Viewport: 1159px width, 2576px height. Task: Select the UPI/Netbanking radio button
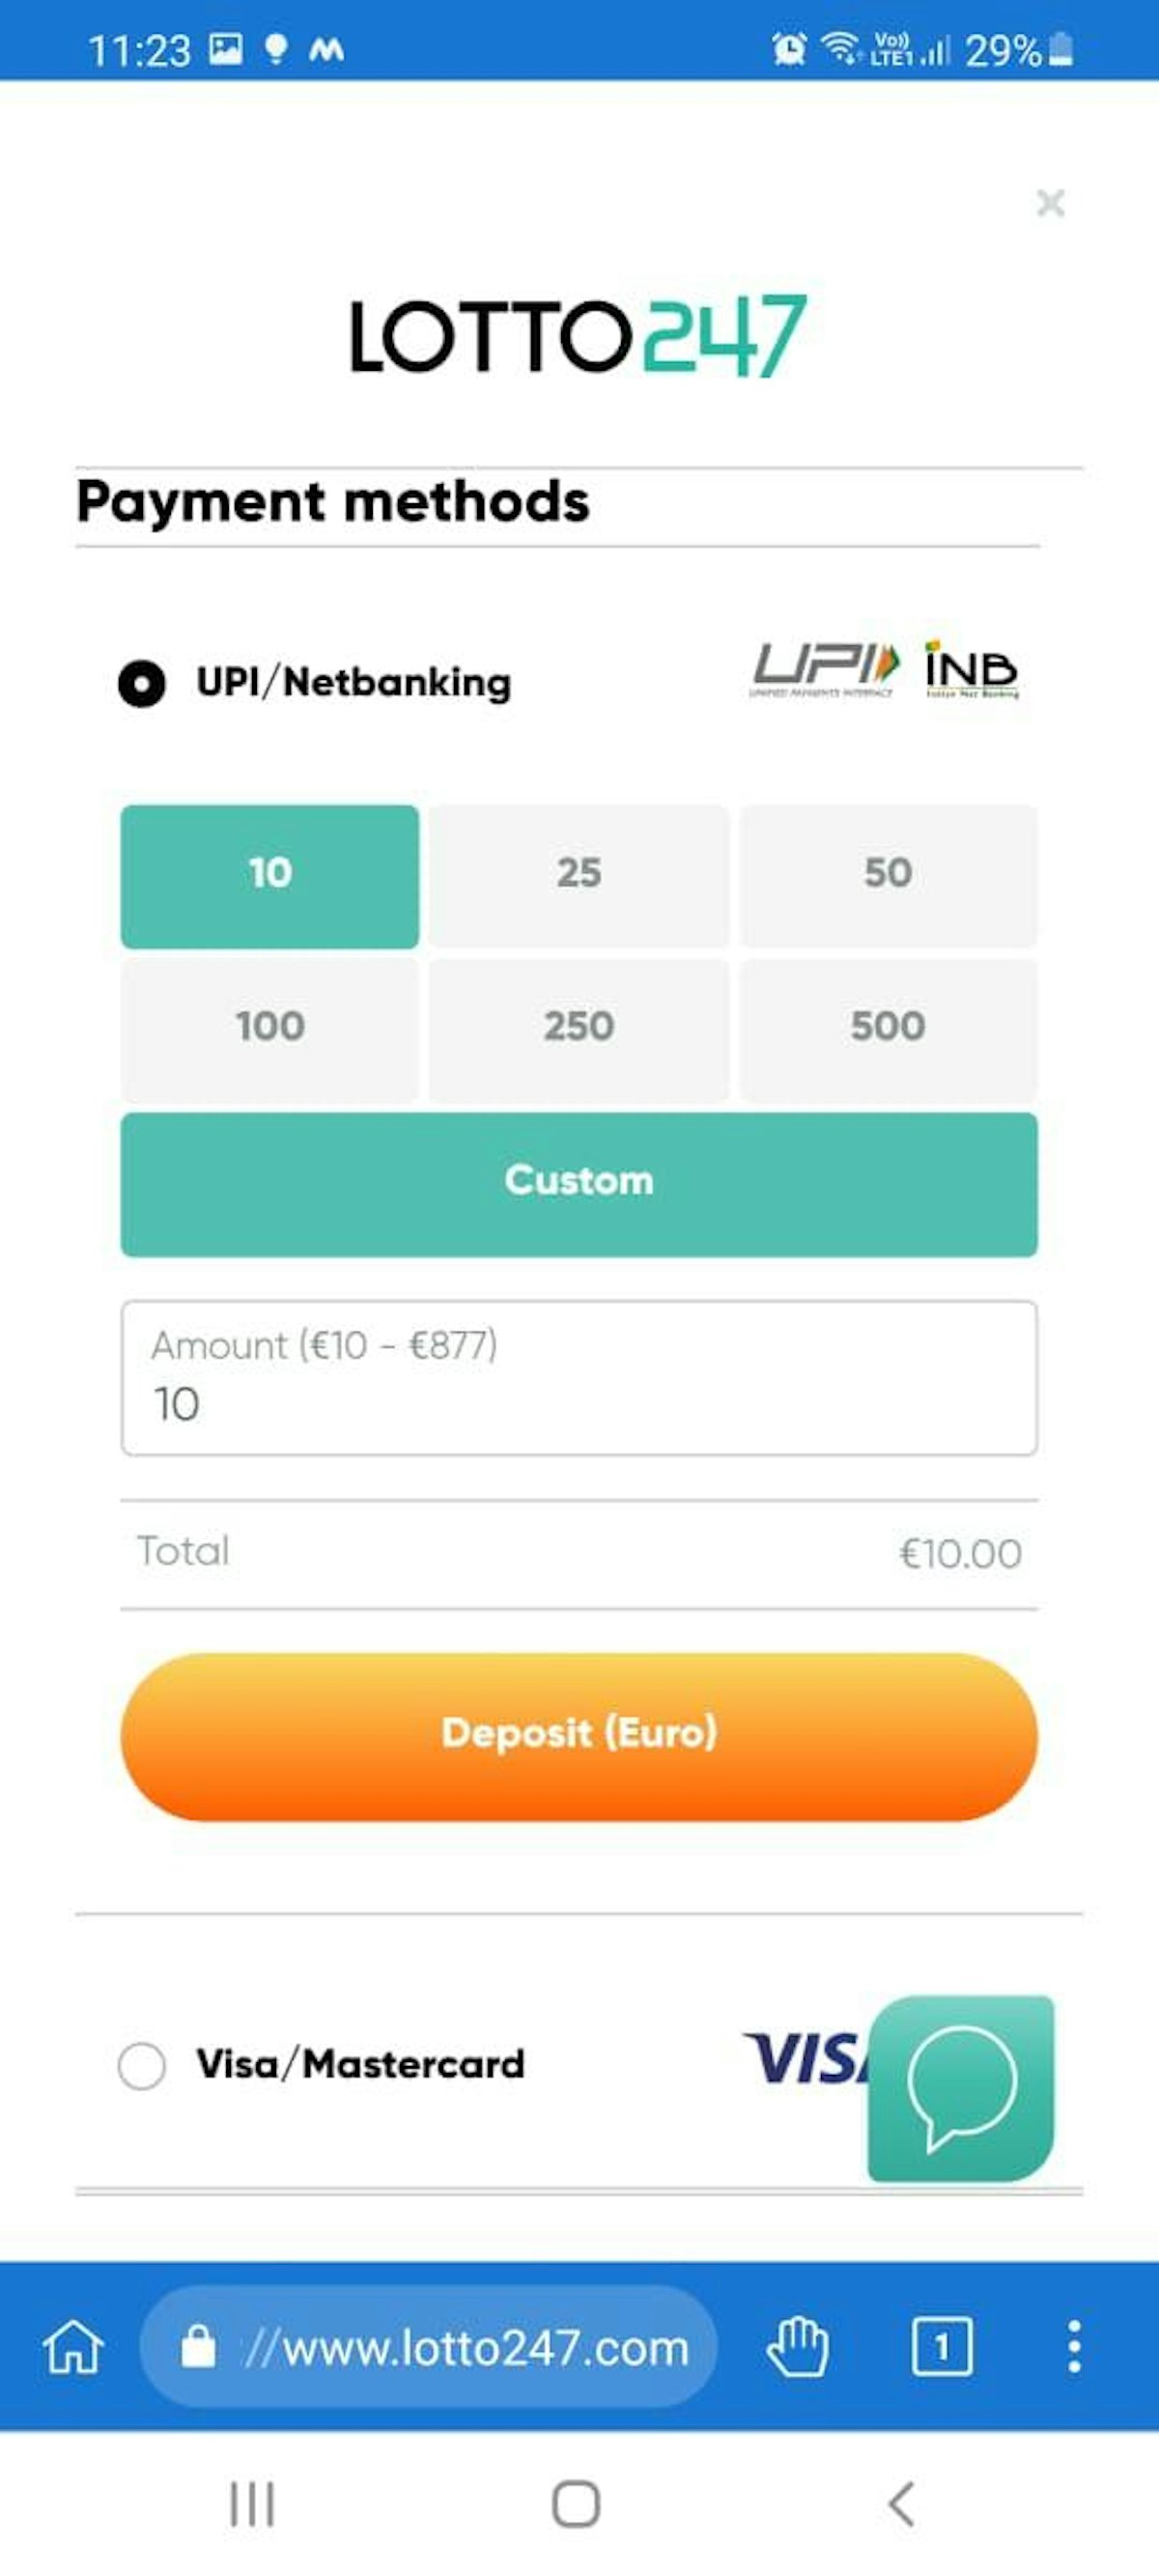[142, 684]
